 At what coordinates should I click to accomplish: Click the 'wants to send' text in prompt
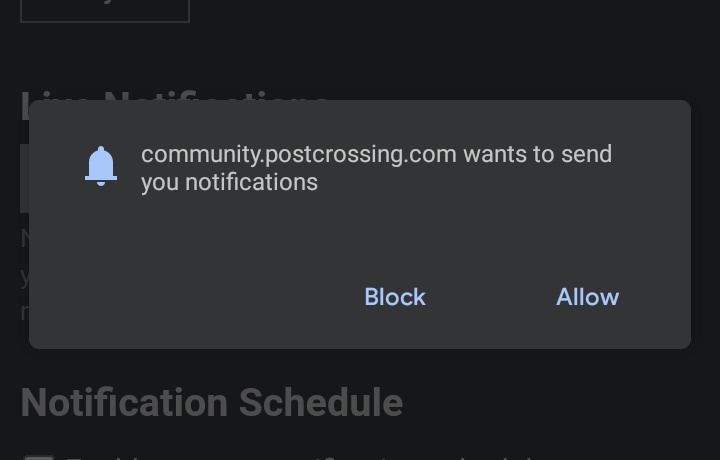[537, 154]
